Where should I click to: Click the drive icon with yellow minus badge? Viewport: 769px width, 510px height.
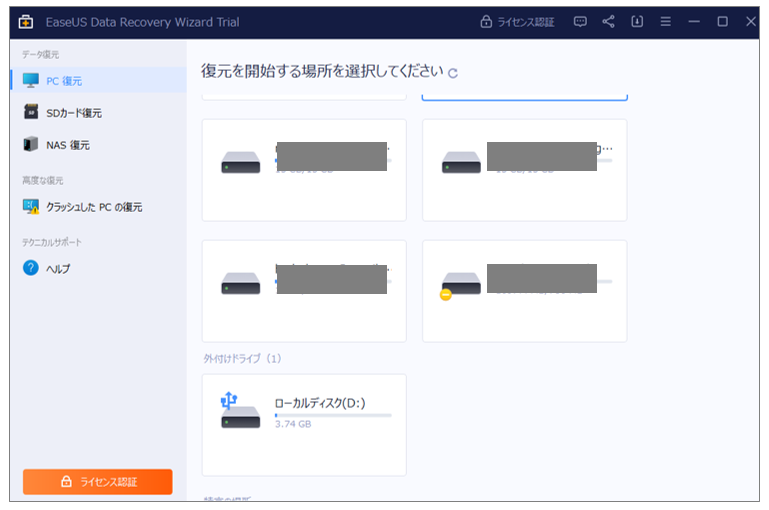click(x=460, y=285)
